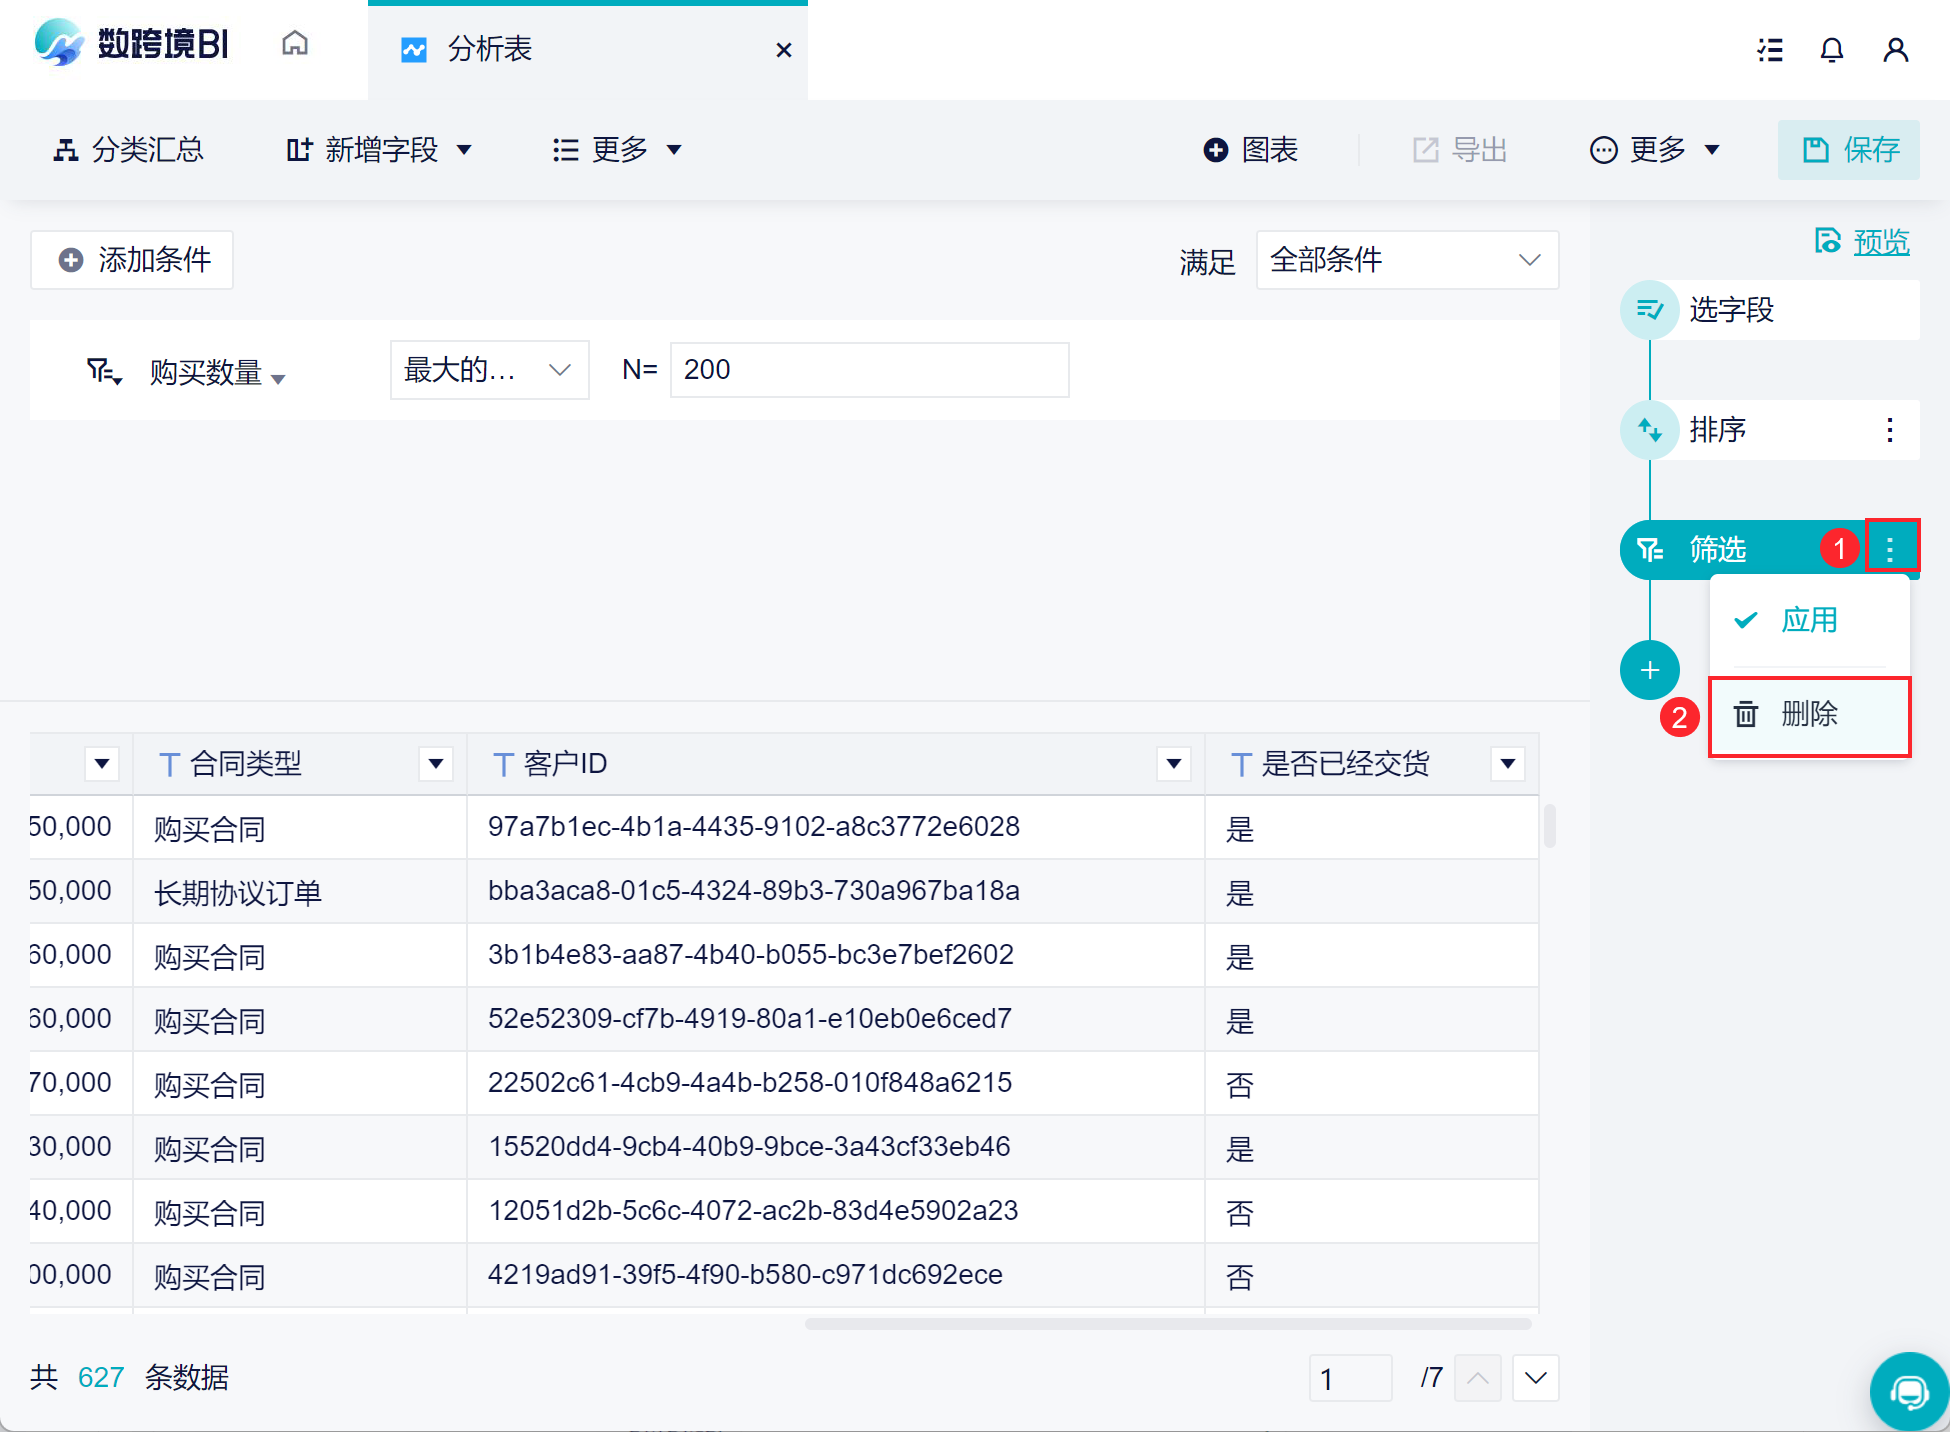Click the home icon

[x=295, y=44]
